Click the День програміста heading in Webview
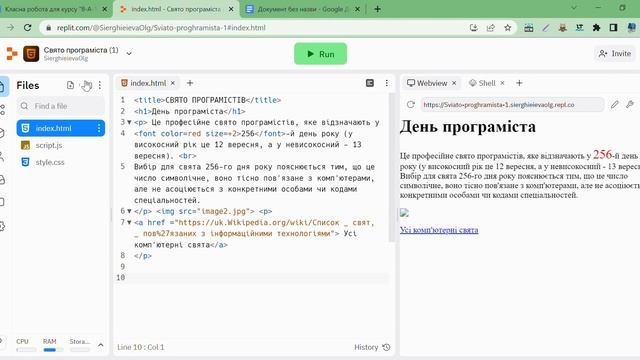 (468, 127)
